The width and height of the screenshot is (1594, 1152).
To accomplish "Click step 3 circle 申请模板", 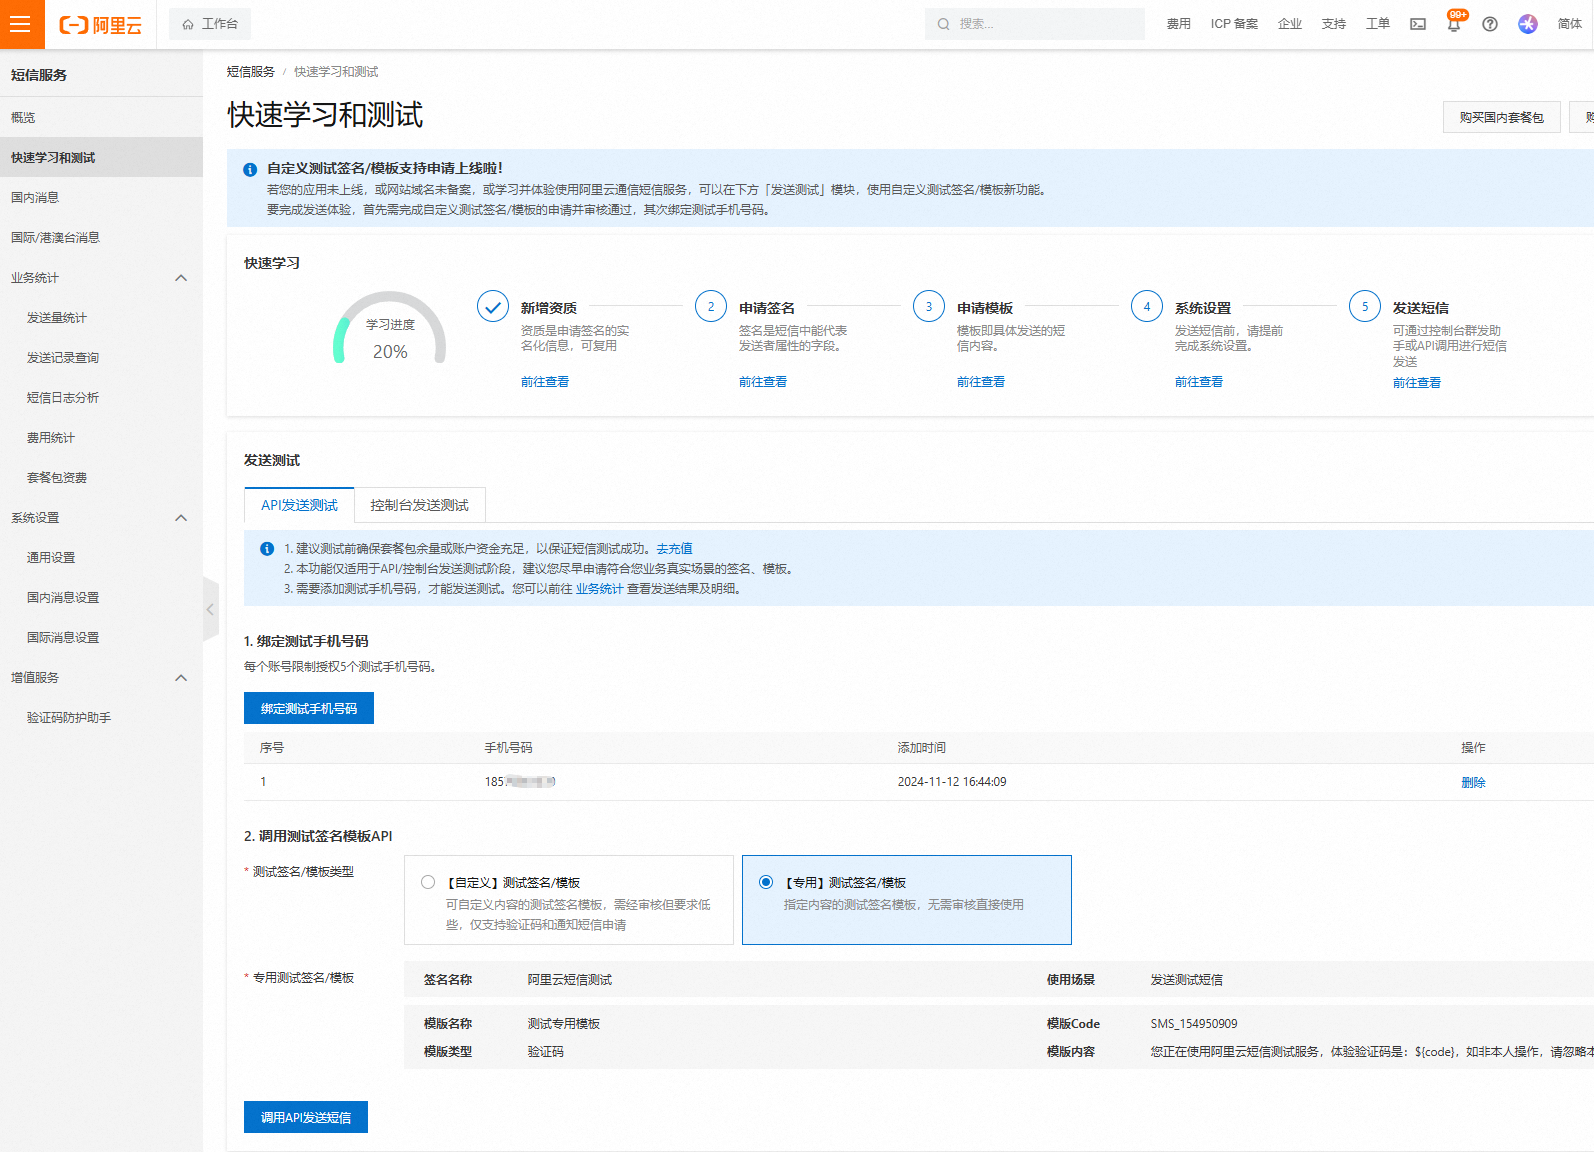I will click(929, 306).
